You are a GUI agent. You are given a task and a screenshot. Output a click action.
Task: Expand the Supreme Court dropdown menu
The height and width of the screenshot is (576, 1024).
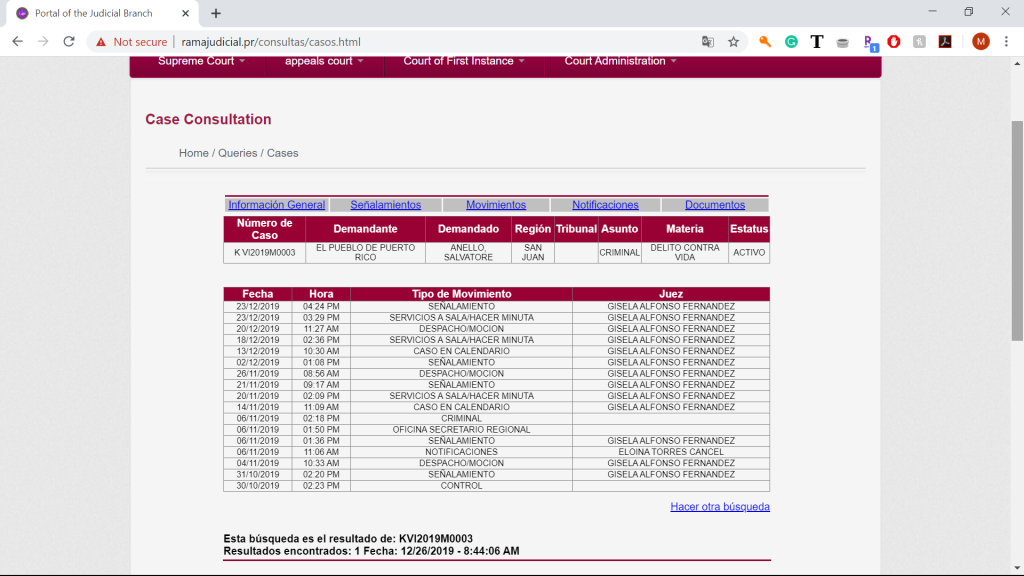tap(202, 61)
